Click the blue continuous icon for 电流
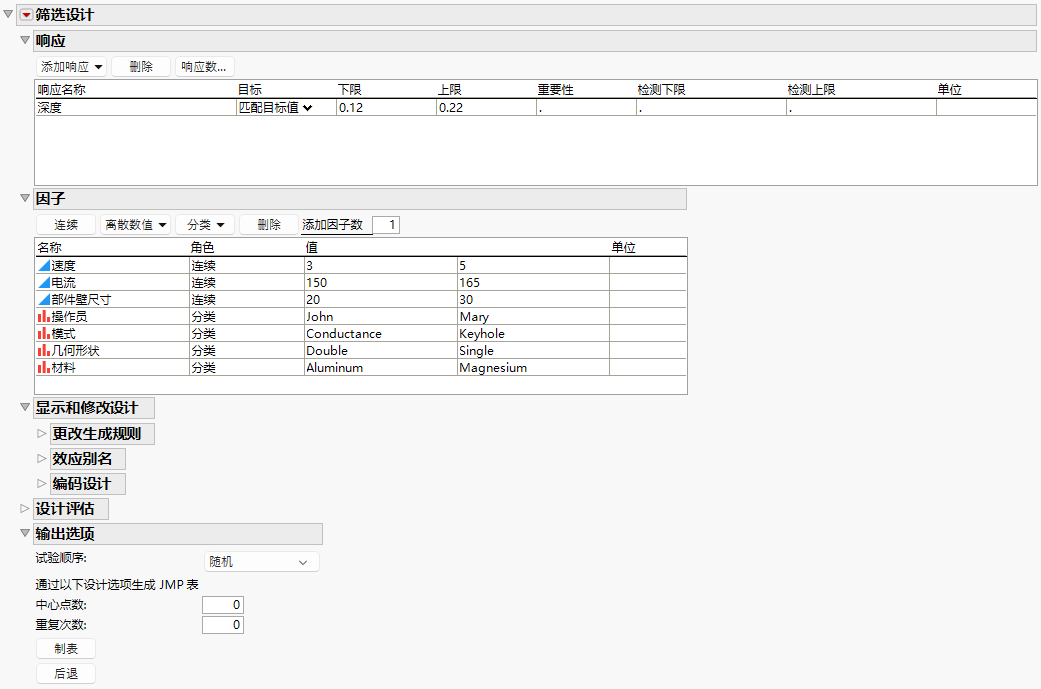The width and height of the screenshot is (1041, 689). (x=44, y=283)
